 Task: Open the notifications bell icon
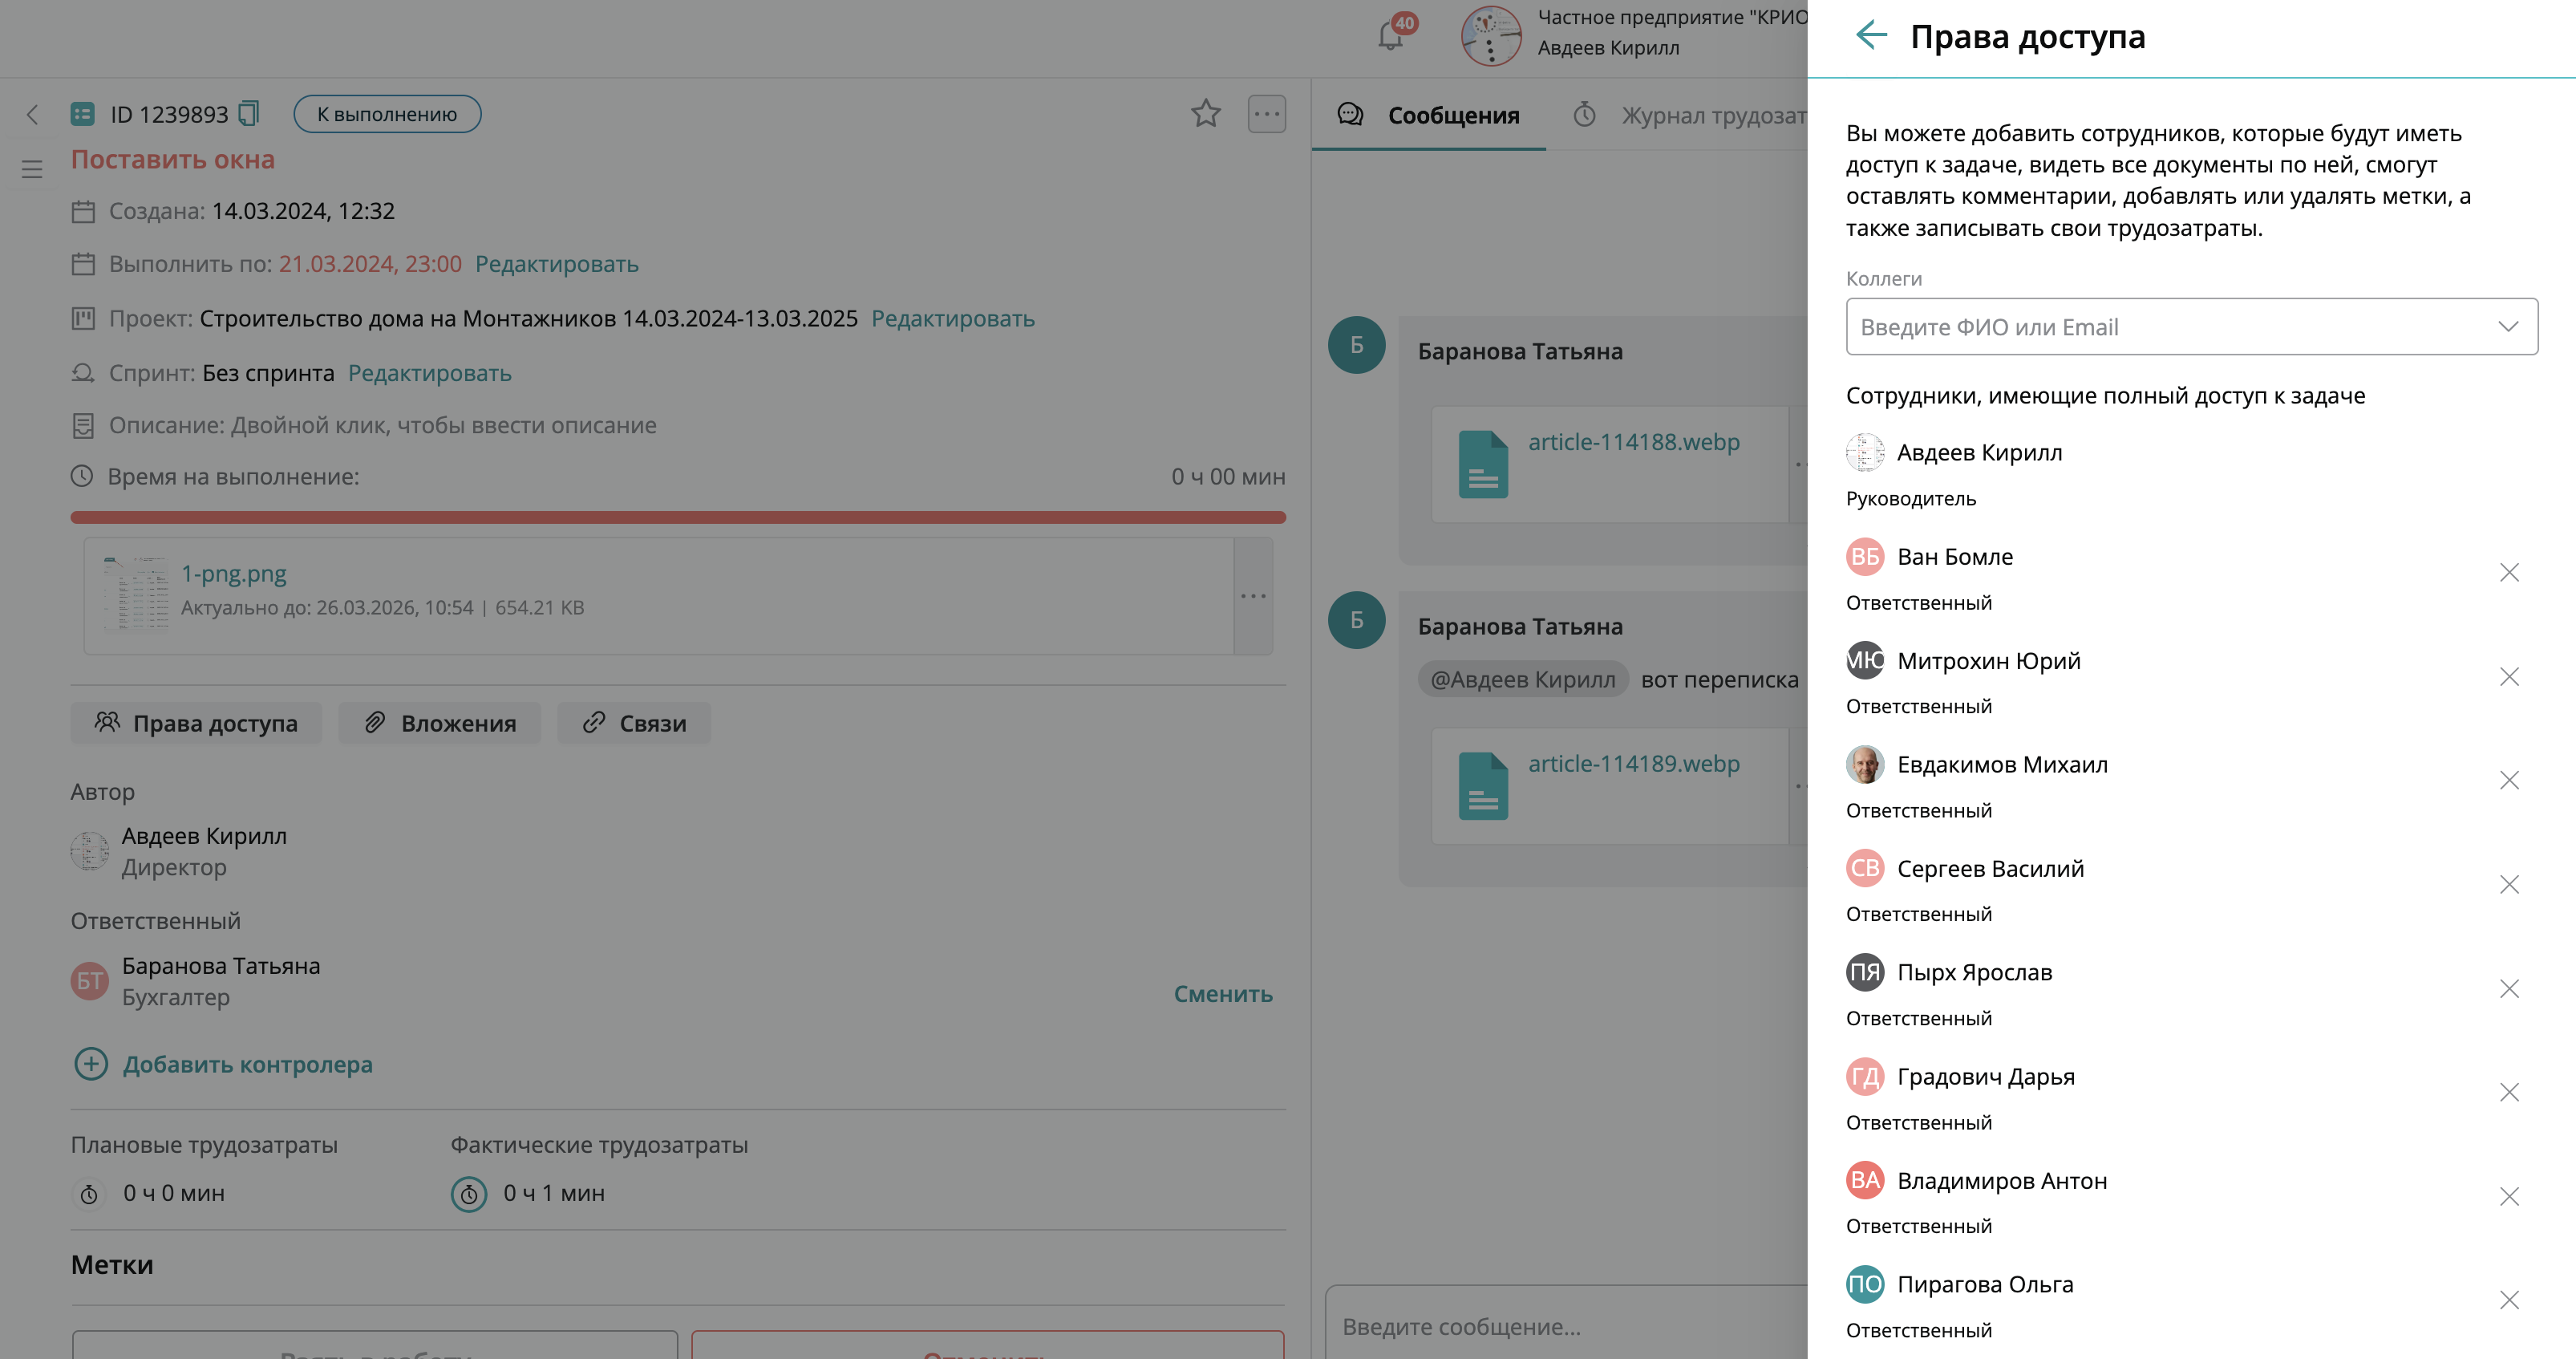click(x=1390, y=37)
